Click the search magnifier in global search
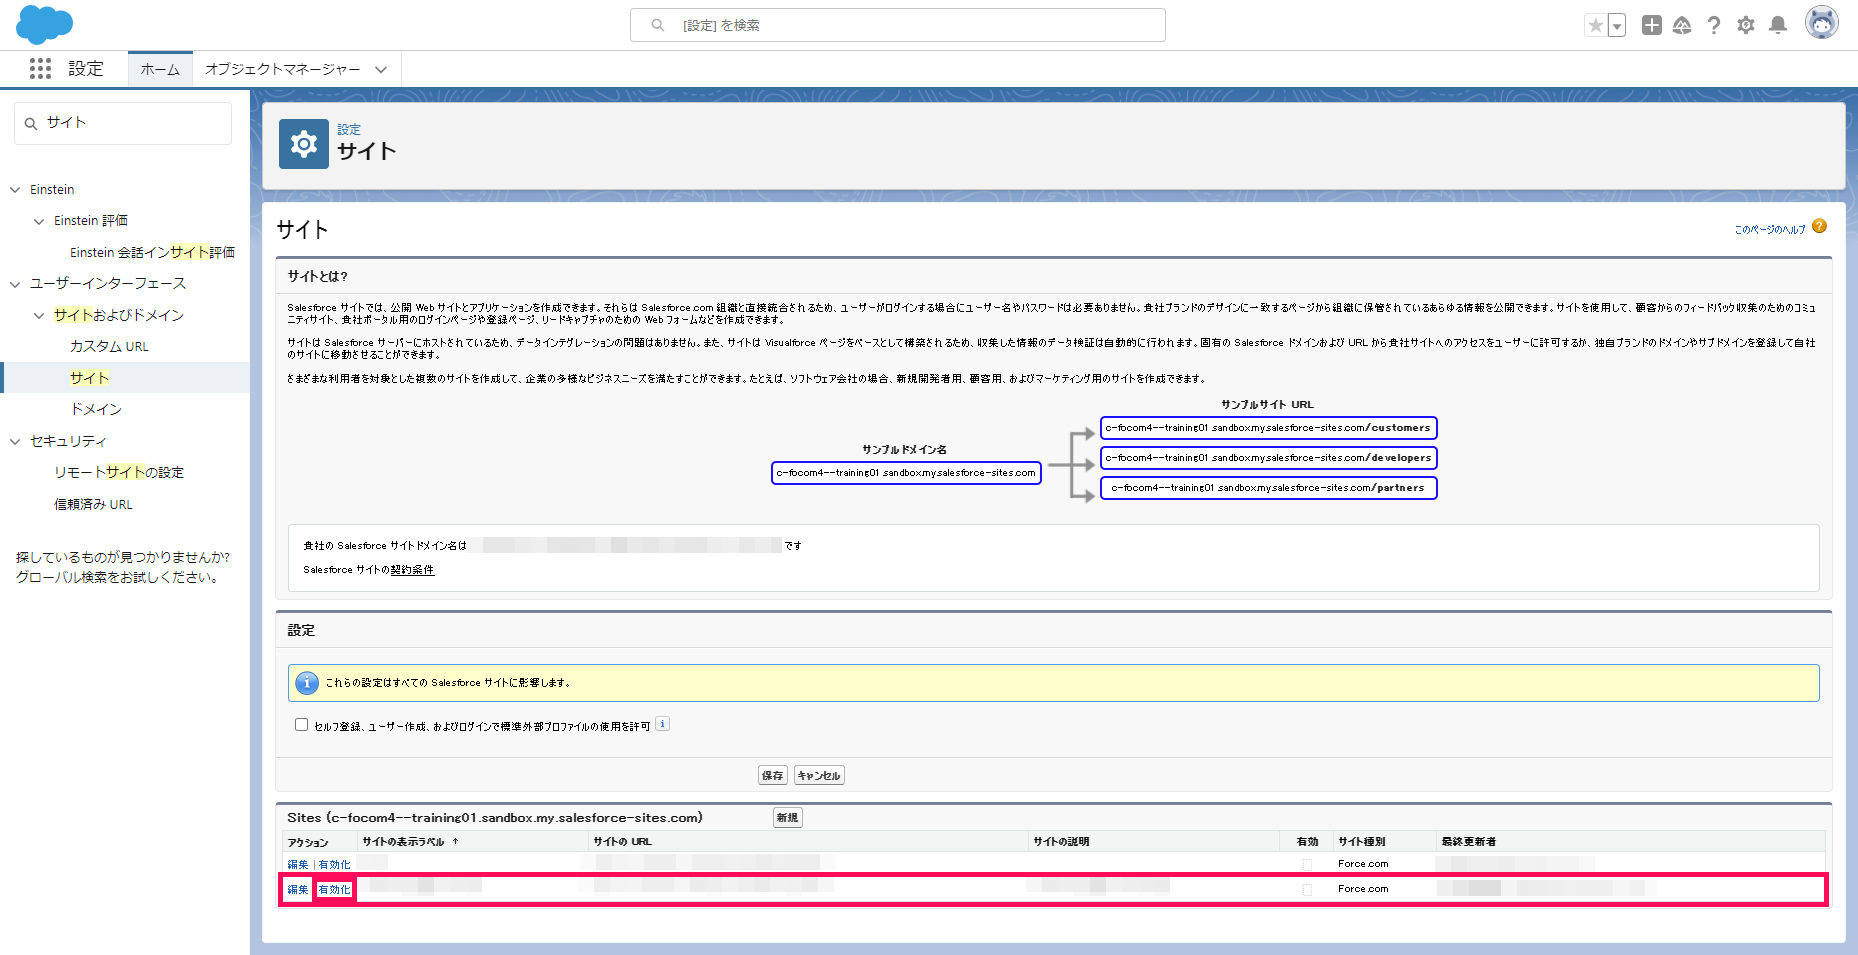Screen dimensions: 1858x955 point(658,25)
